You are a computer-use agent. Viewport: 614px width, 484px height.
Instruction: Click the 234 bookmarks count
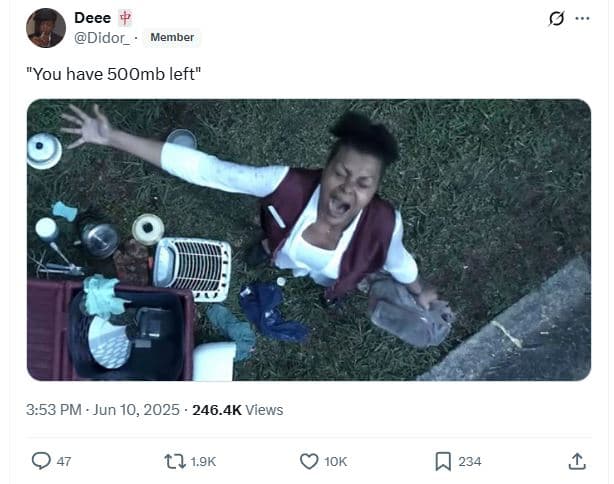point(469,461)
